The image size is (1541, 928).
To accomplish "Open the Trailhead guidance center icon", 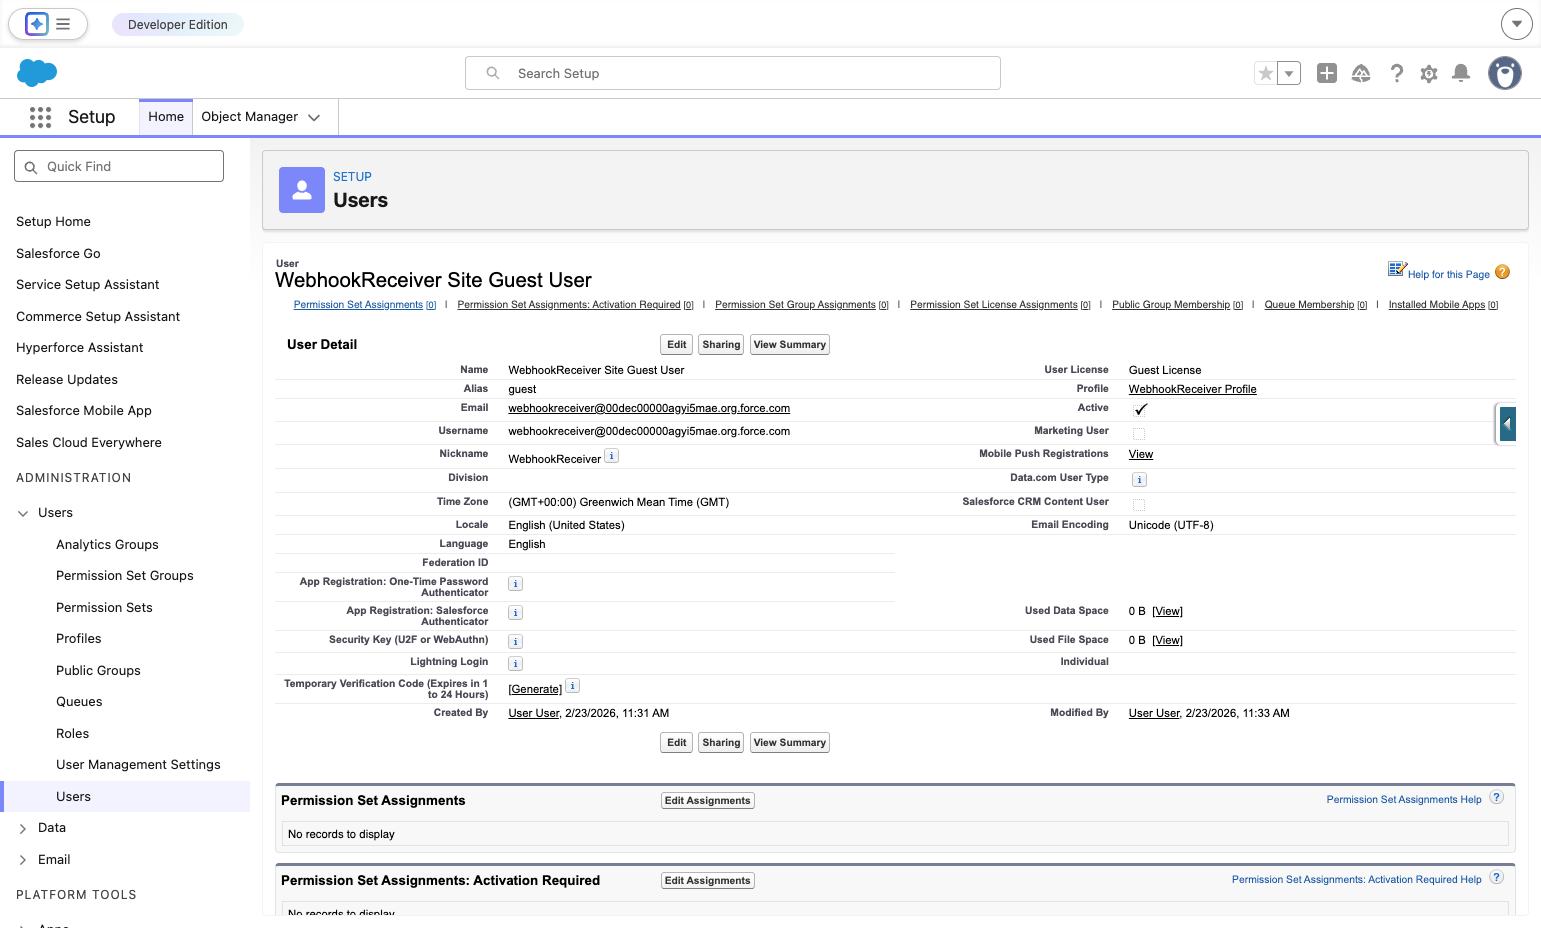I will point(1361,73).
